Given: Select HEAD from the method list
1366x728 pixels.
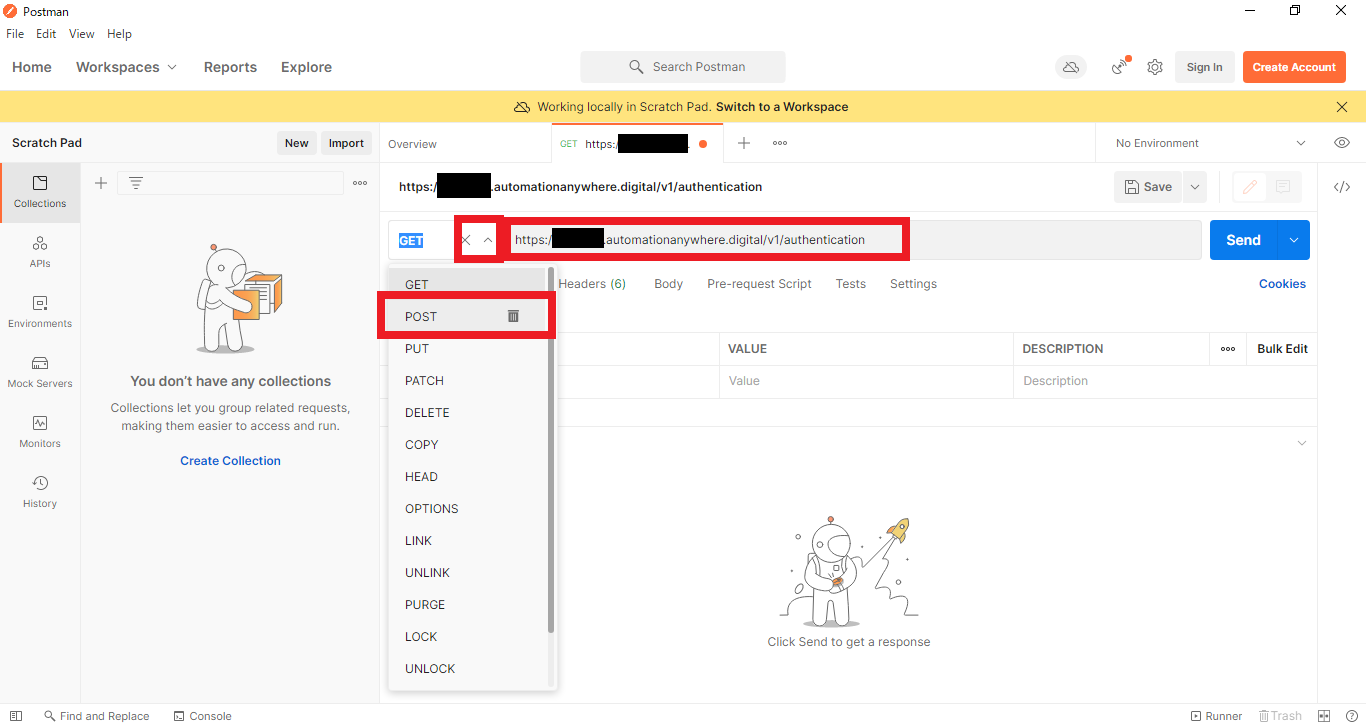Looking at the screenshot, I should [x=467, y=476].
